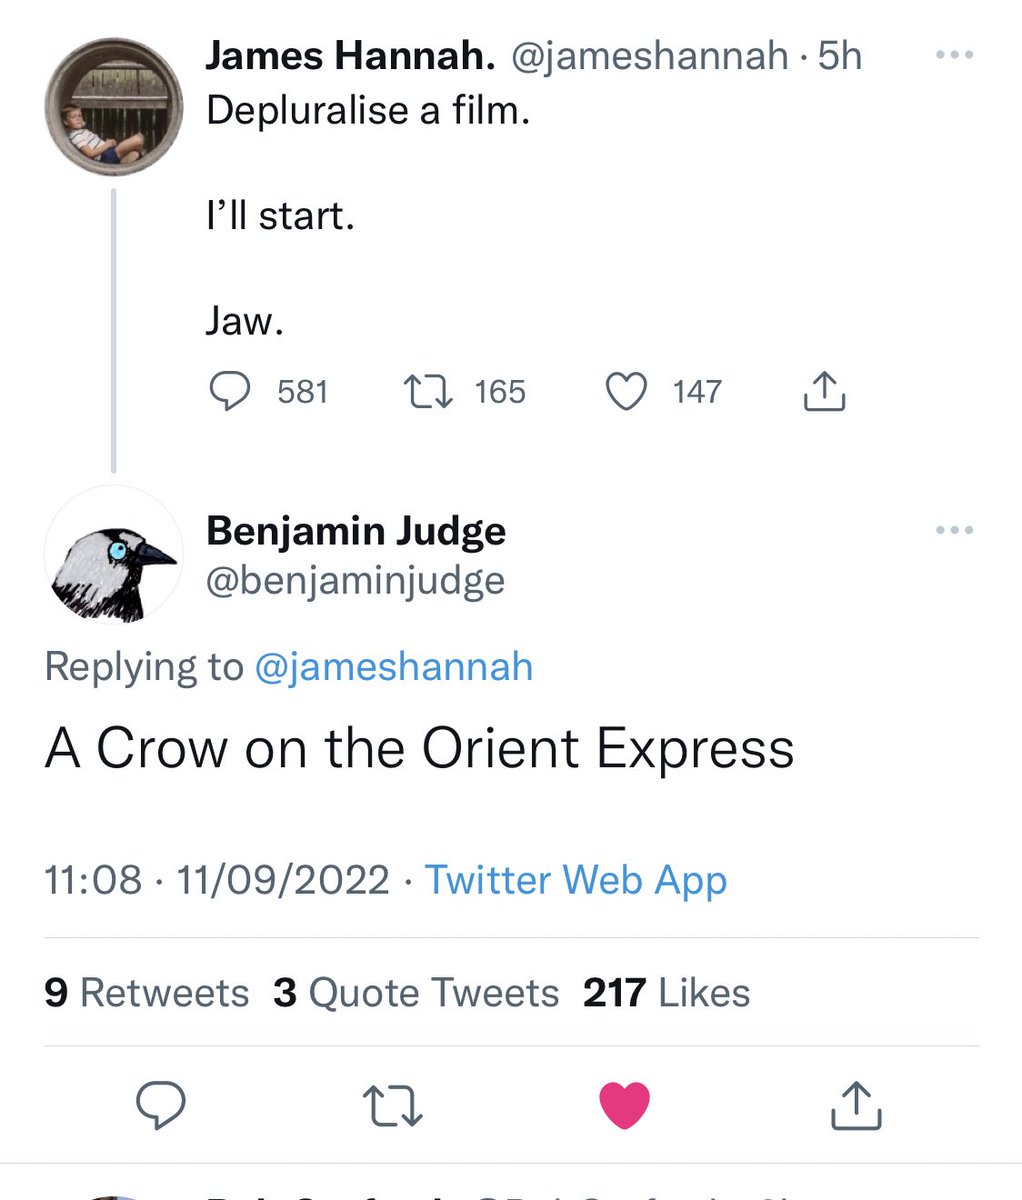Retweet the Orient Express tweet
Image resolution: width=1022 pixels, height=1200 pixels.
tap(392, 1105)
